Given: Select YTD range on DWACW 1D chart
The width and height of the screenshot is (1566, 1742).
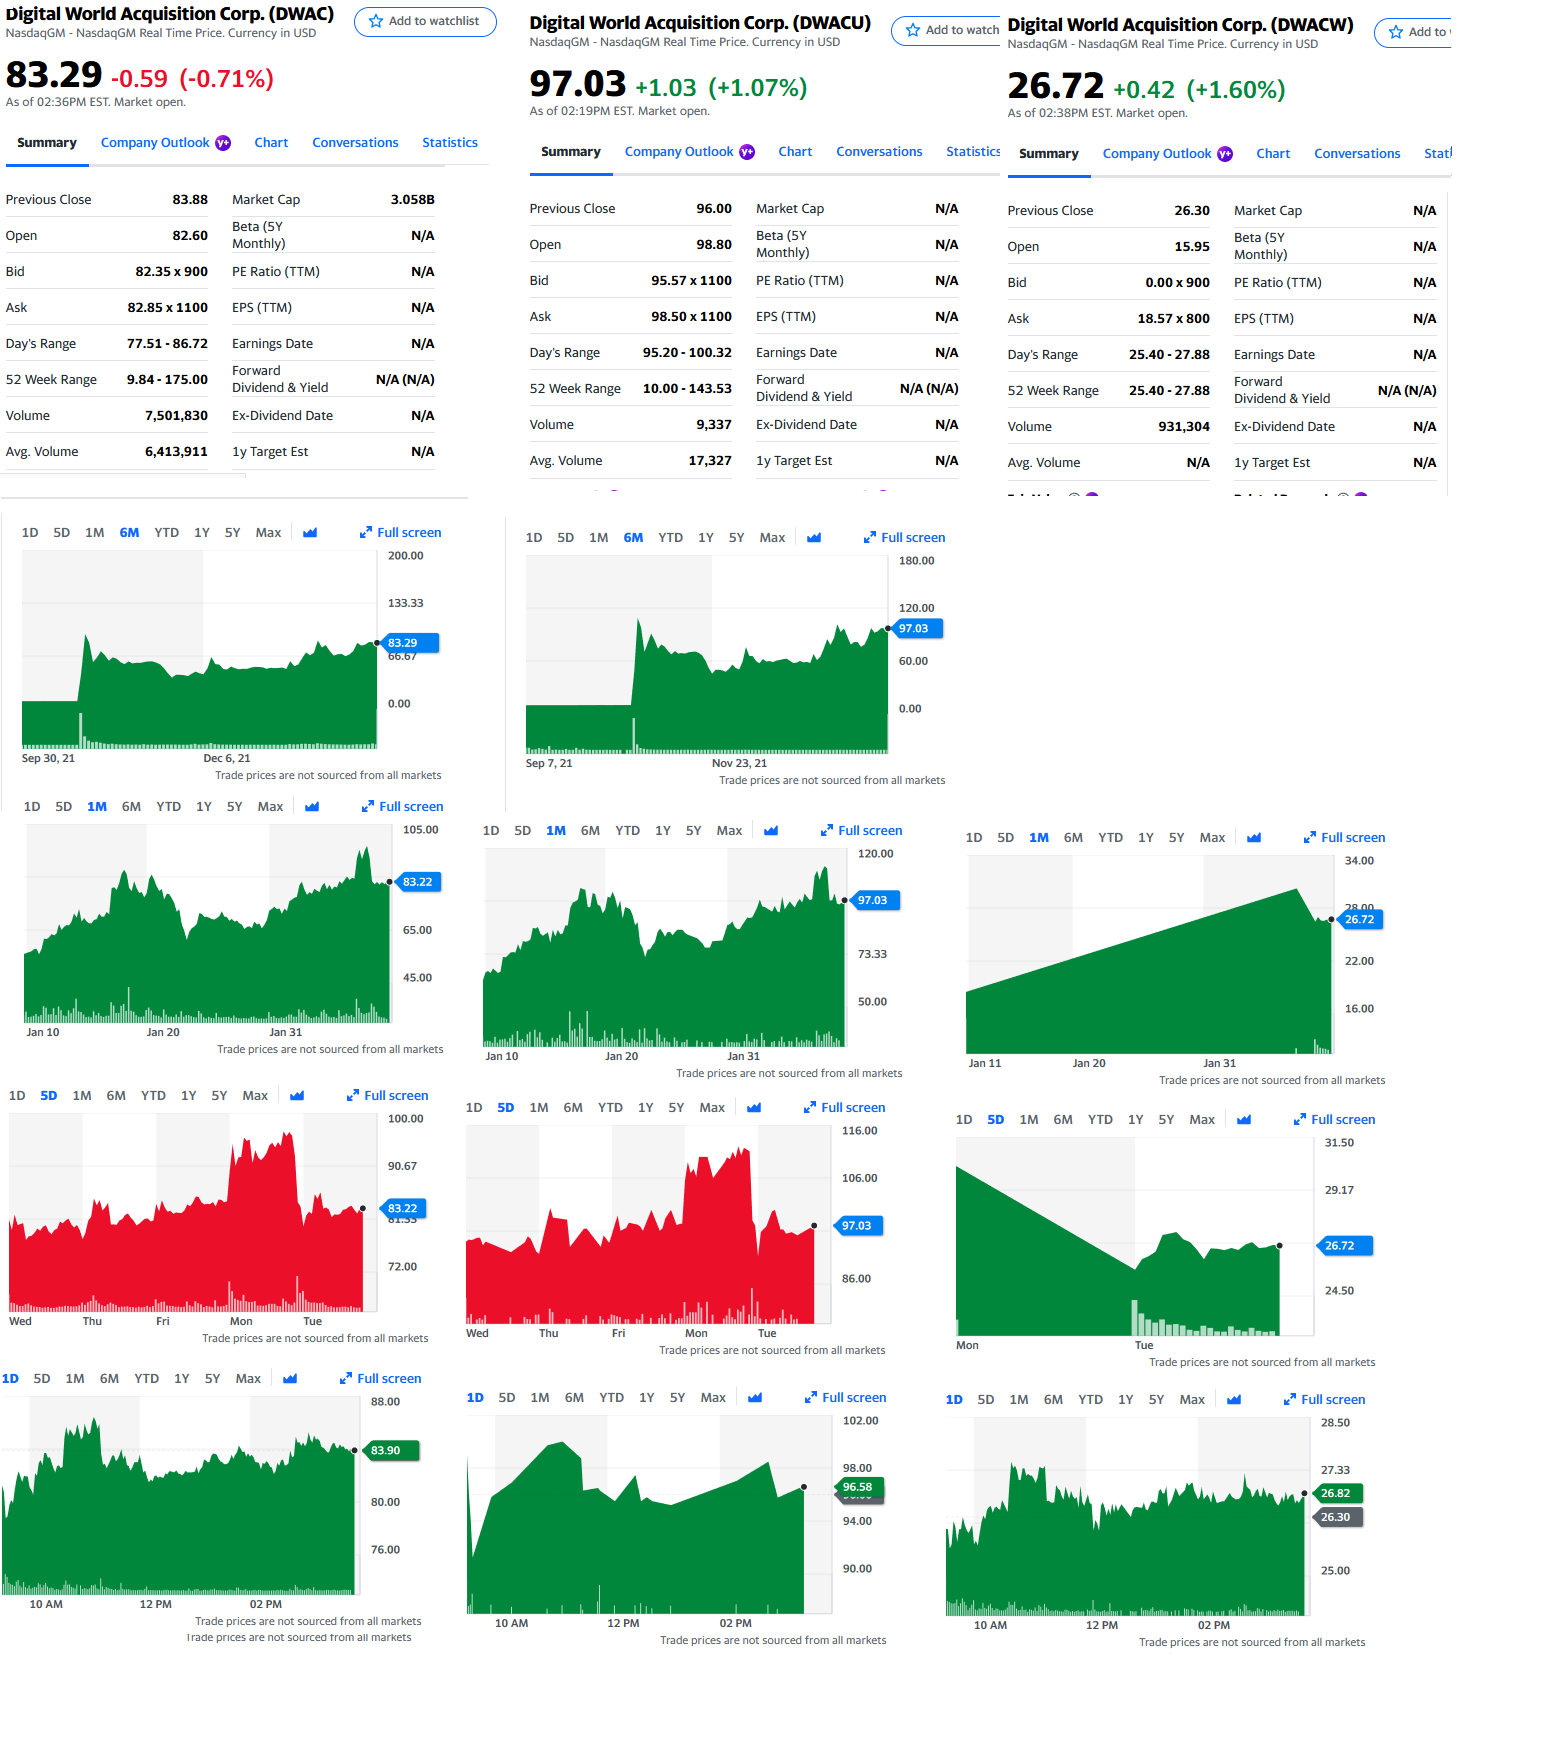Looking at the screenshot, I should point(1091,1400).
